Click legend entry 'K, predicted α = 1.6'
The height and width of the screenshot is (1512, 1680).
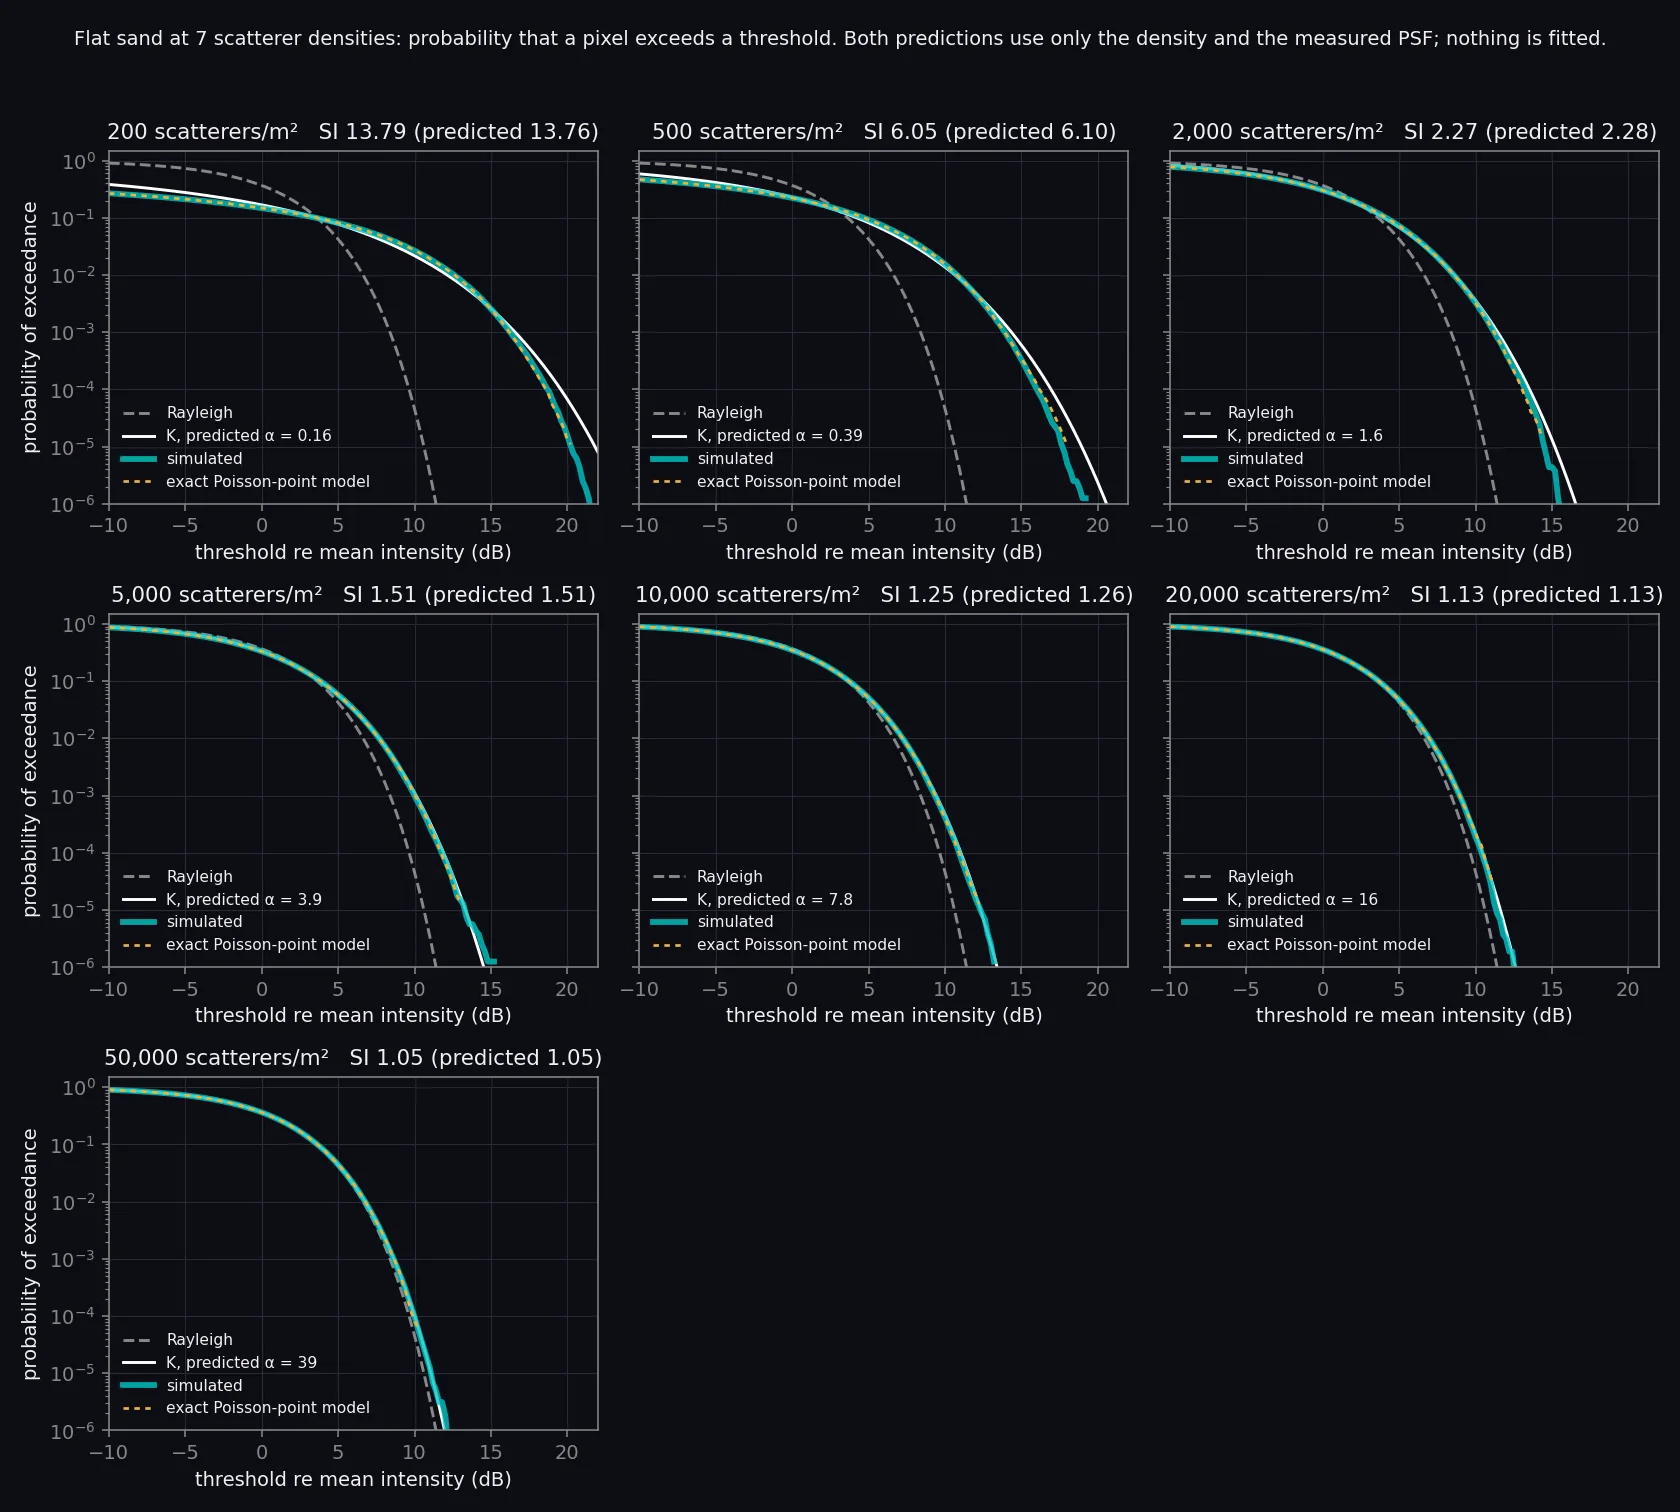pyautogui.click(x=1305, y=436)
